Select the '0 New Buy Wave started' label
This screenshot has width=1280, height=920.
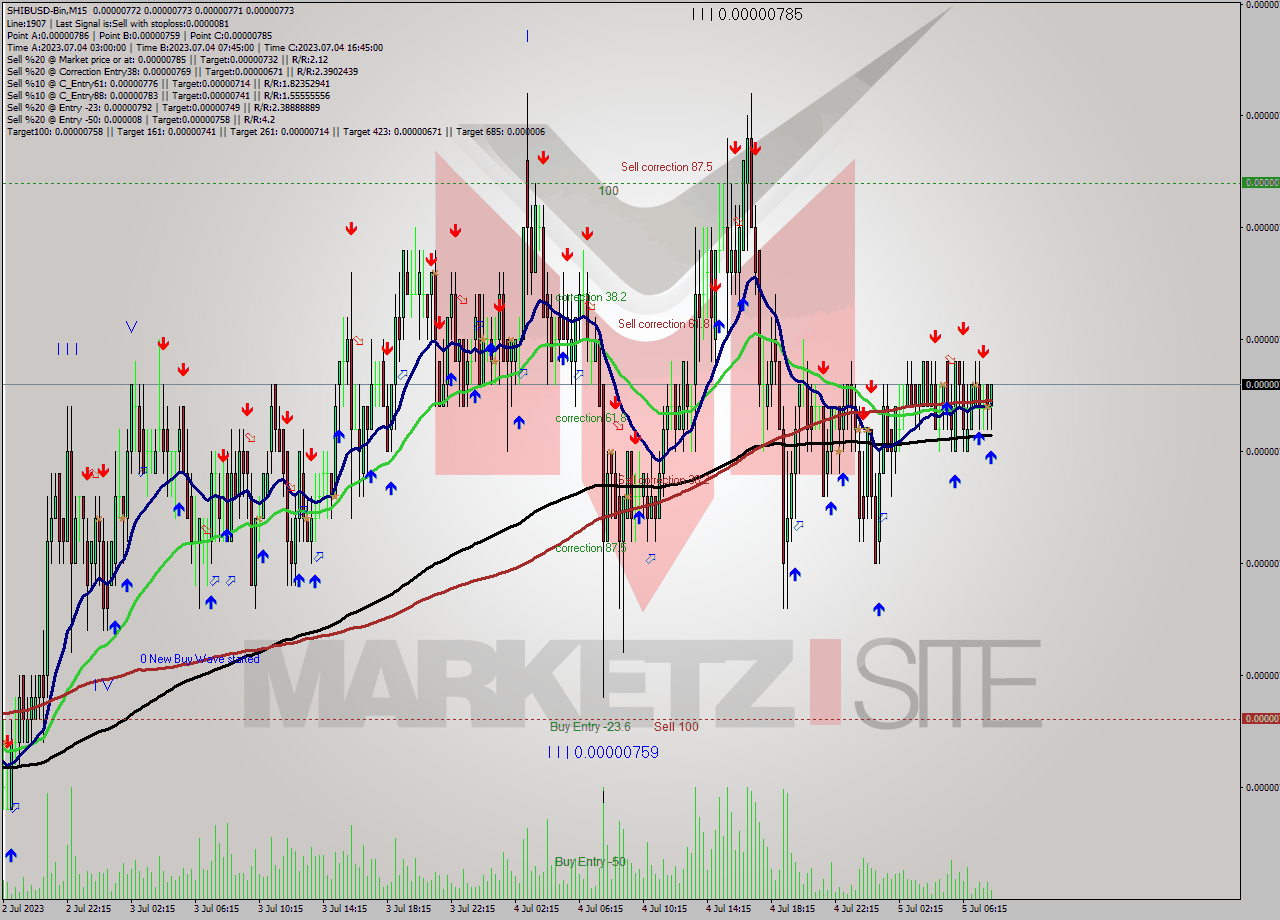(199, 659)
